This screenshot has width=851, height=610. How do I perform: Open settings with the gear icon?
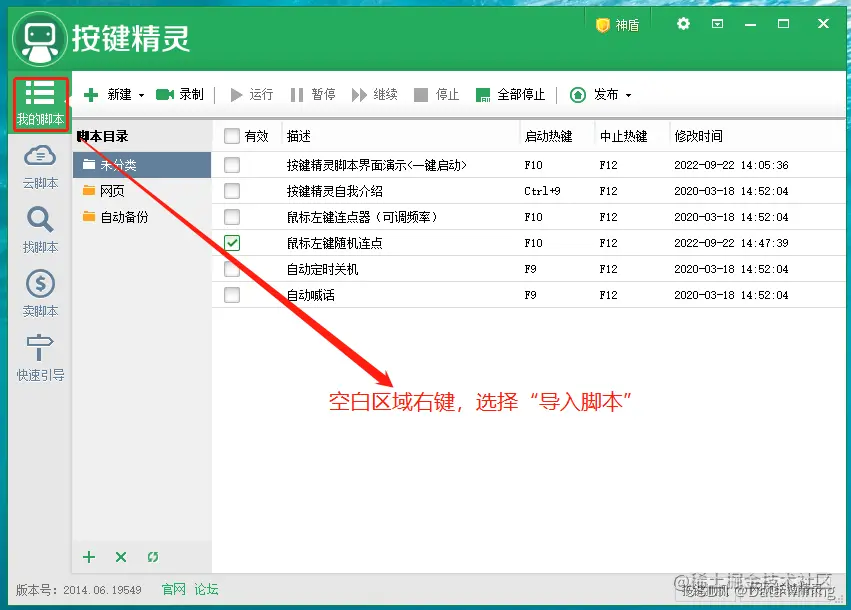pos(683,24)
